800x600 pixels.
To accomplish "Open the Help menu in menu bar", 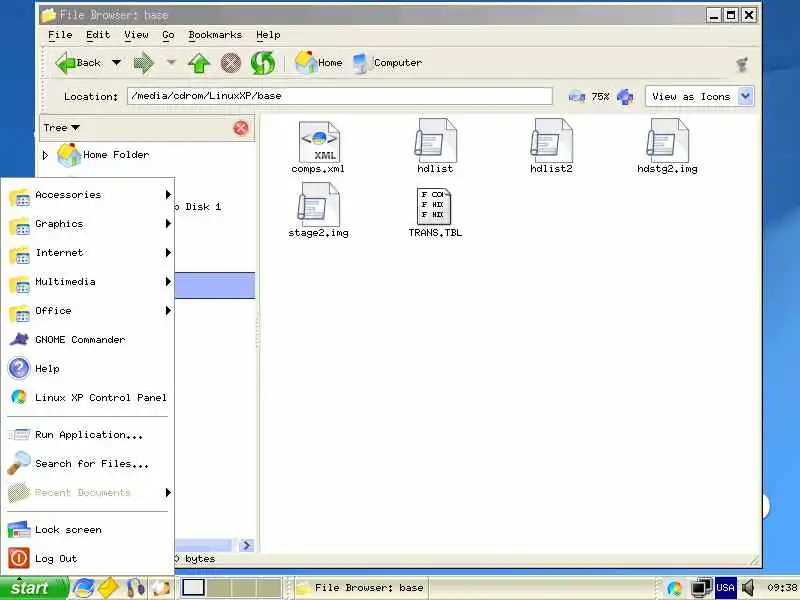I will click(x=268, y=35).
